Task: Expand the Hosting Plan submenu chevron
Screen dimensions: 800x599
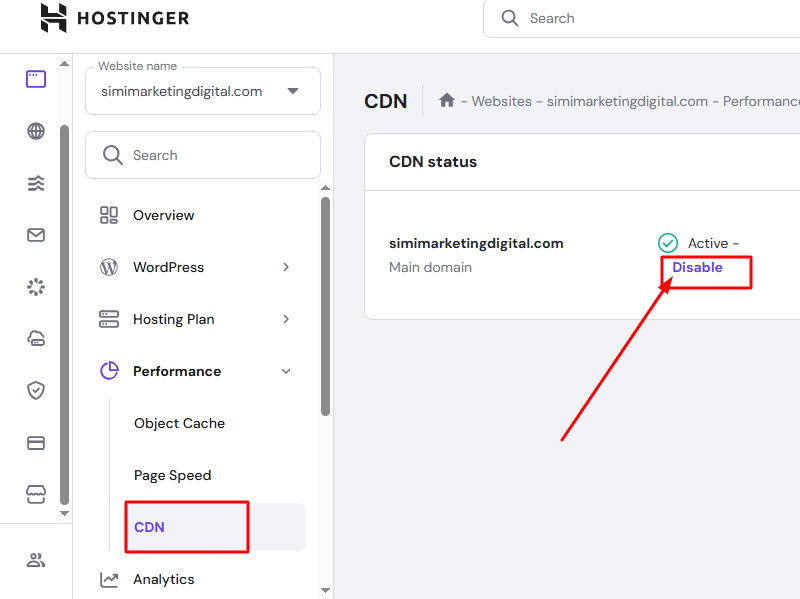Action: 286,319
